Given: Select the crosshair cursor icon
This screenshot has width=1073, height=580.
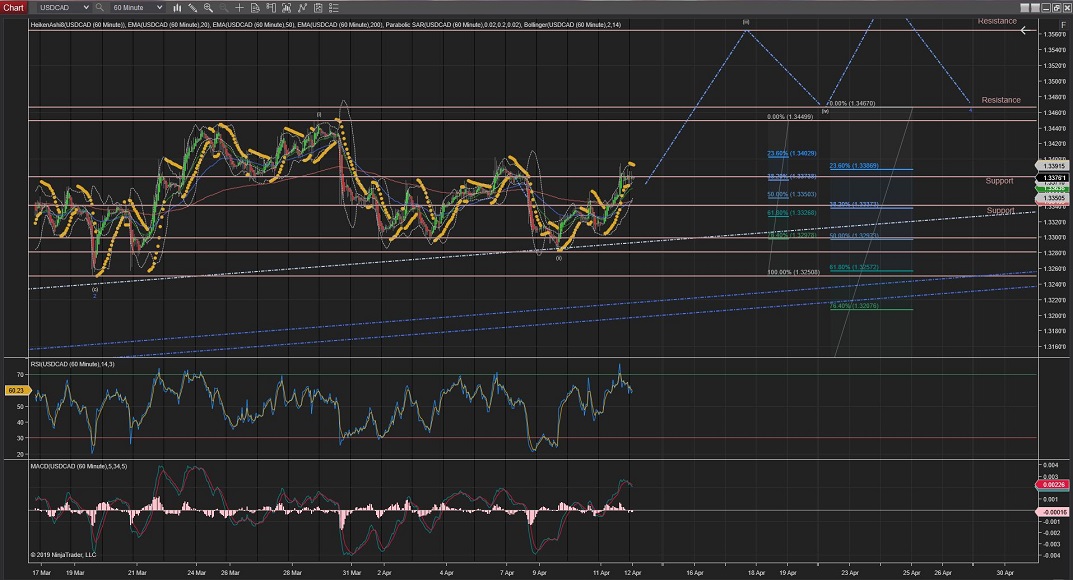Looking at the screenshot, I should [x=240, y=8].
